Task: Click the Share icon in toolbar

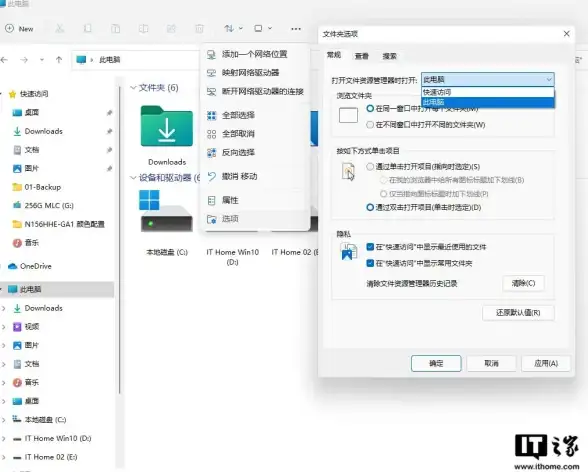Action: tap(171, 28)
